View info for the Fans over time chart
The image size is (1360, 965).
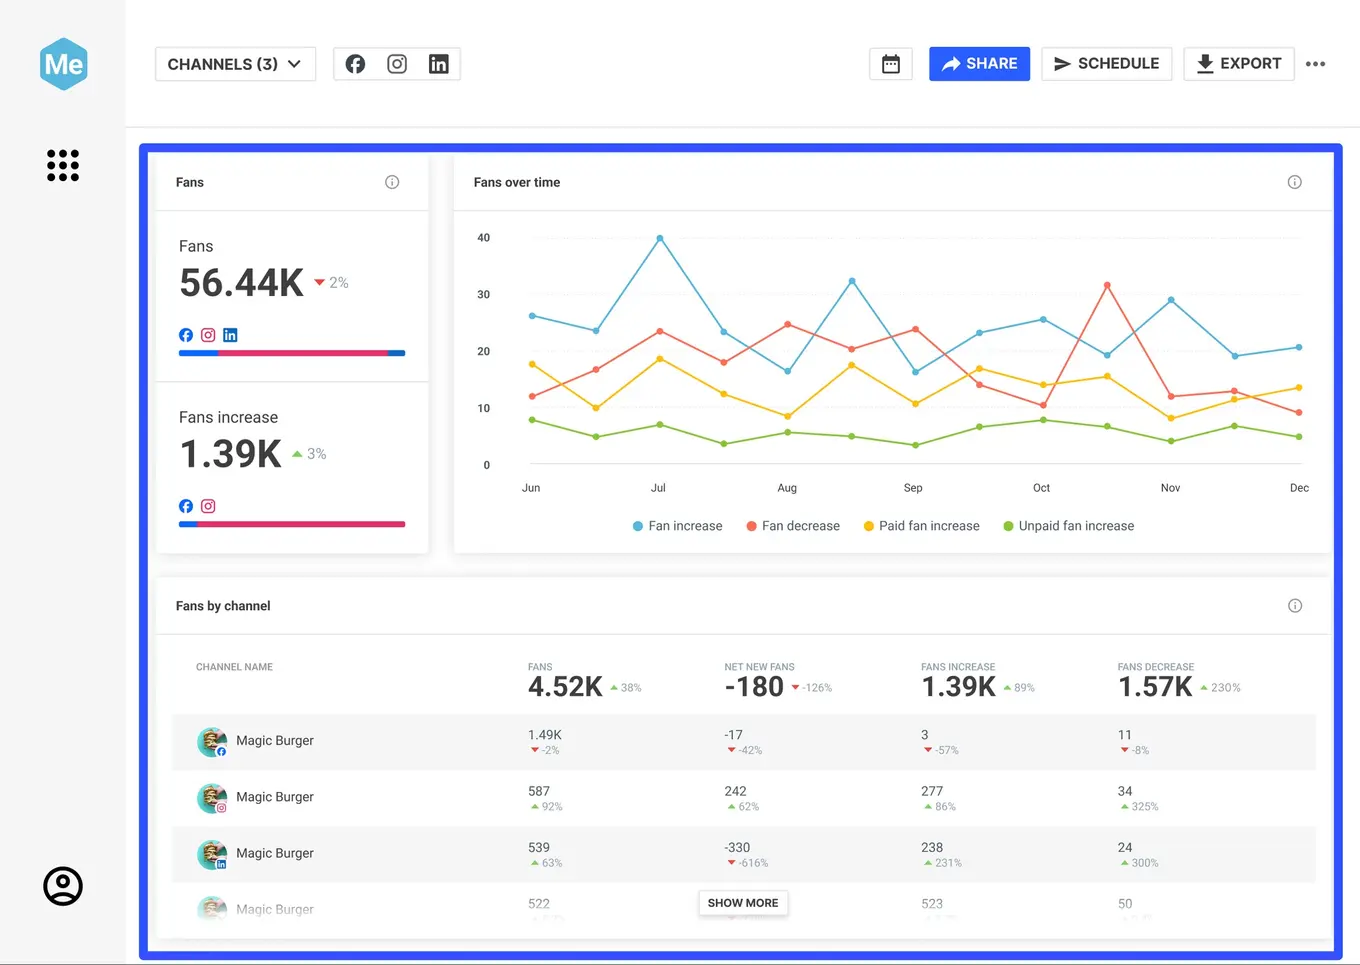(1295, 182)
